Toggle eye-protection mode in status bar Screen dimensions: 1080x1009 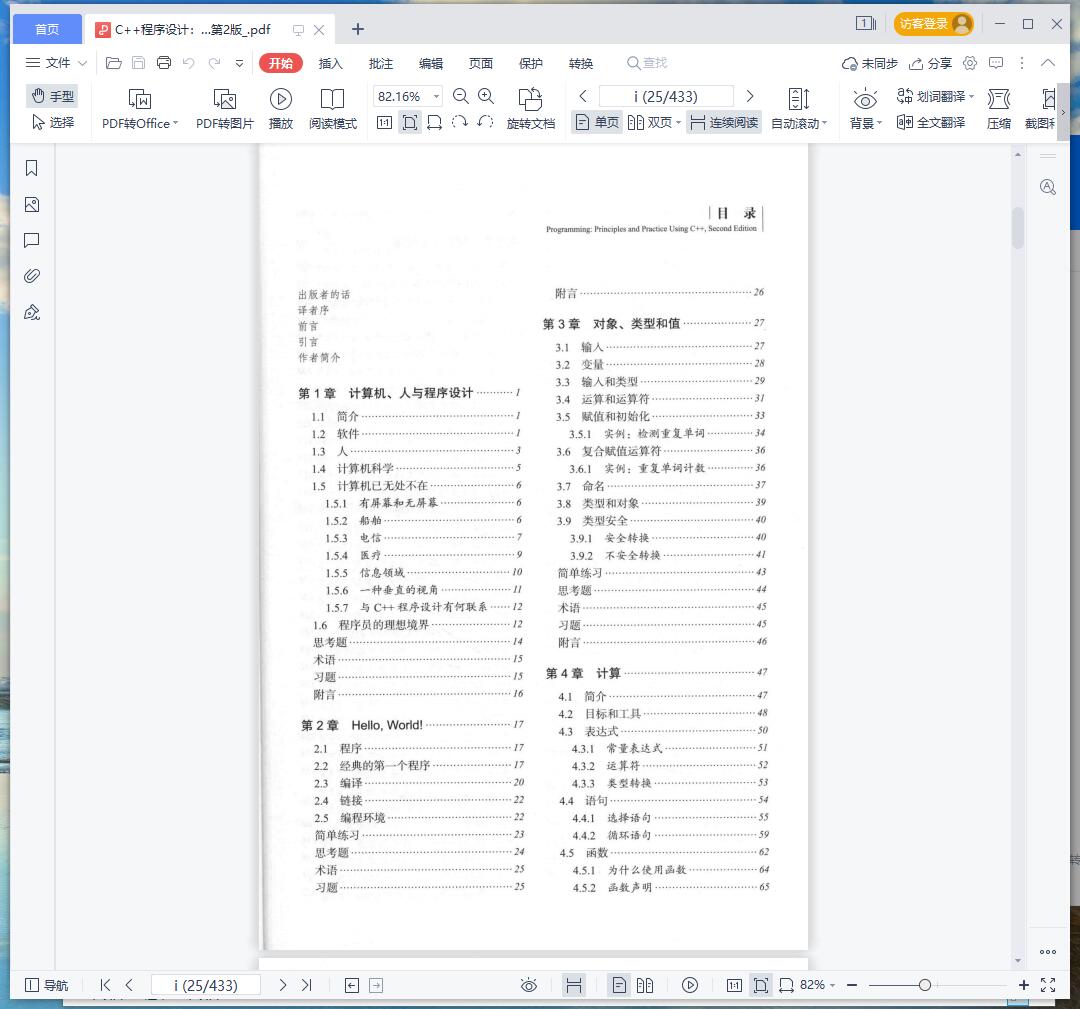click(528, 985)
